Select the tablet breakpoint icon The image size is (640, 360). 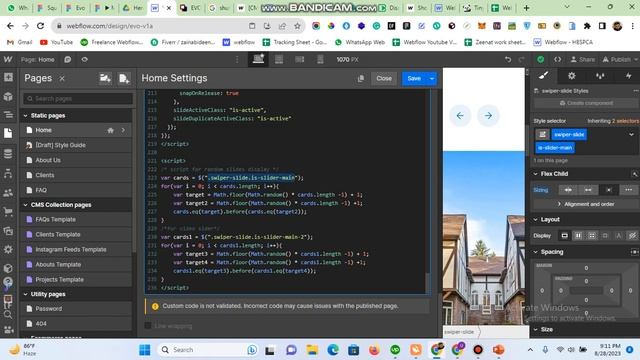[279, 59]
